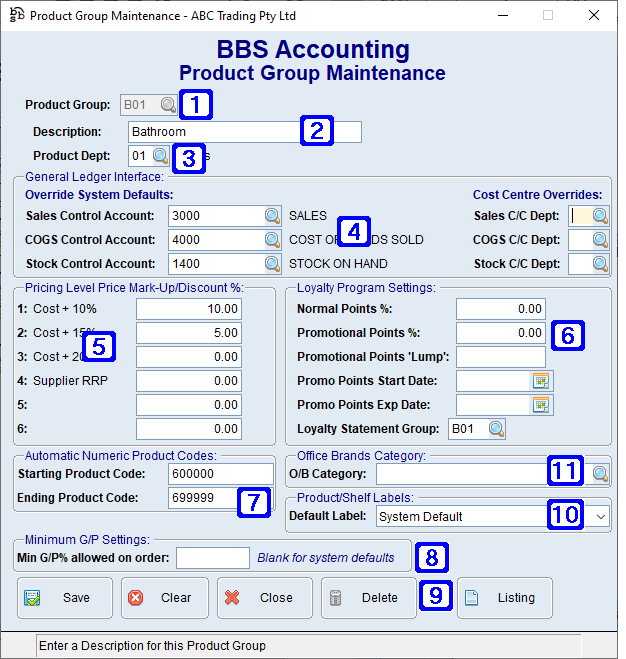Search Stock Control Account lookup icon

(272, 264)
